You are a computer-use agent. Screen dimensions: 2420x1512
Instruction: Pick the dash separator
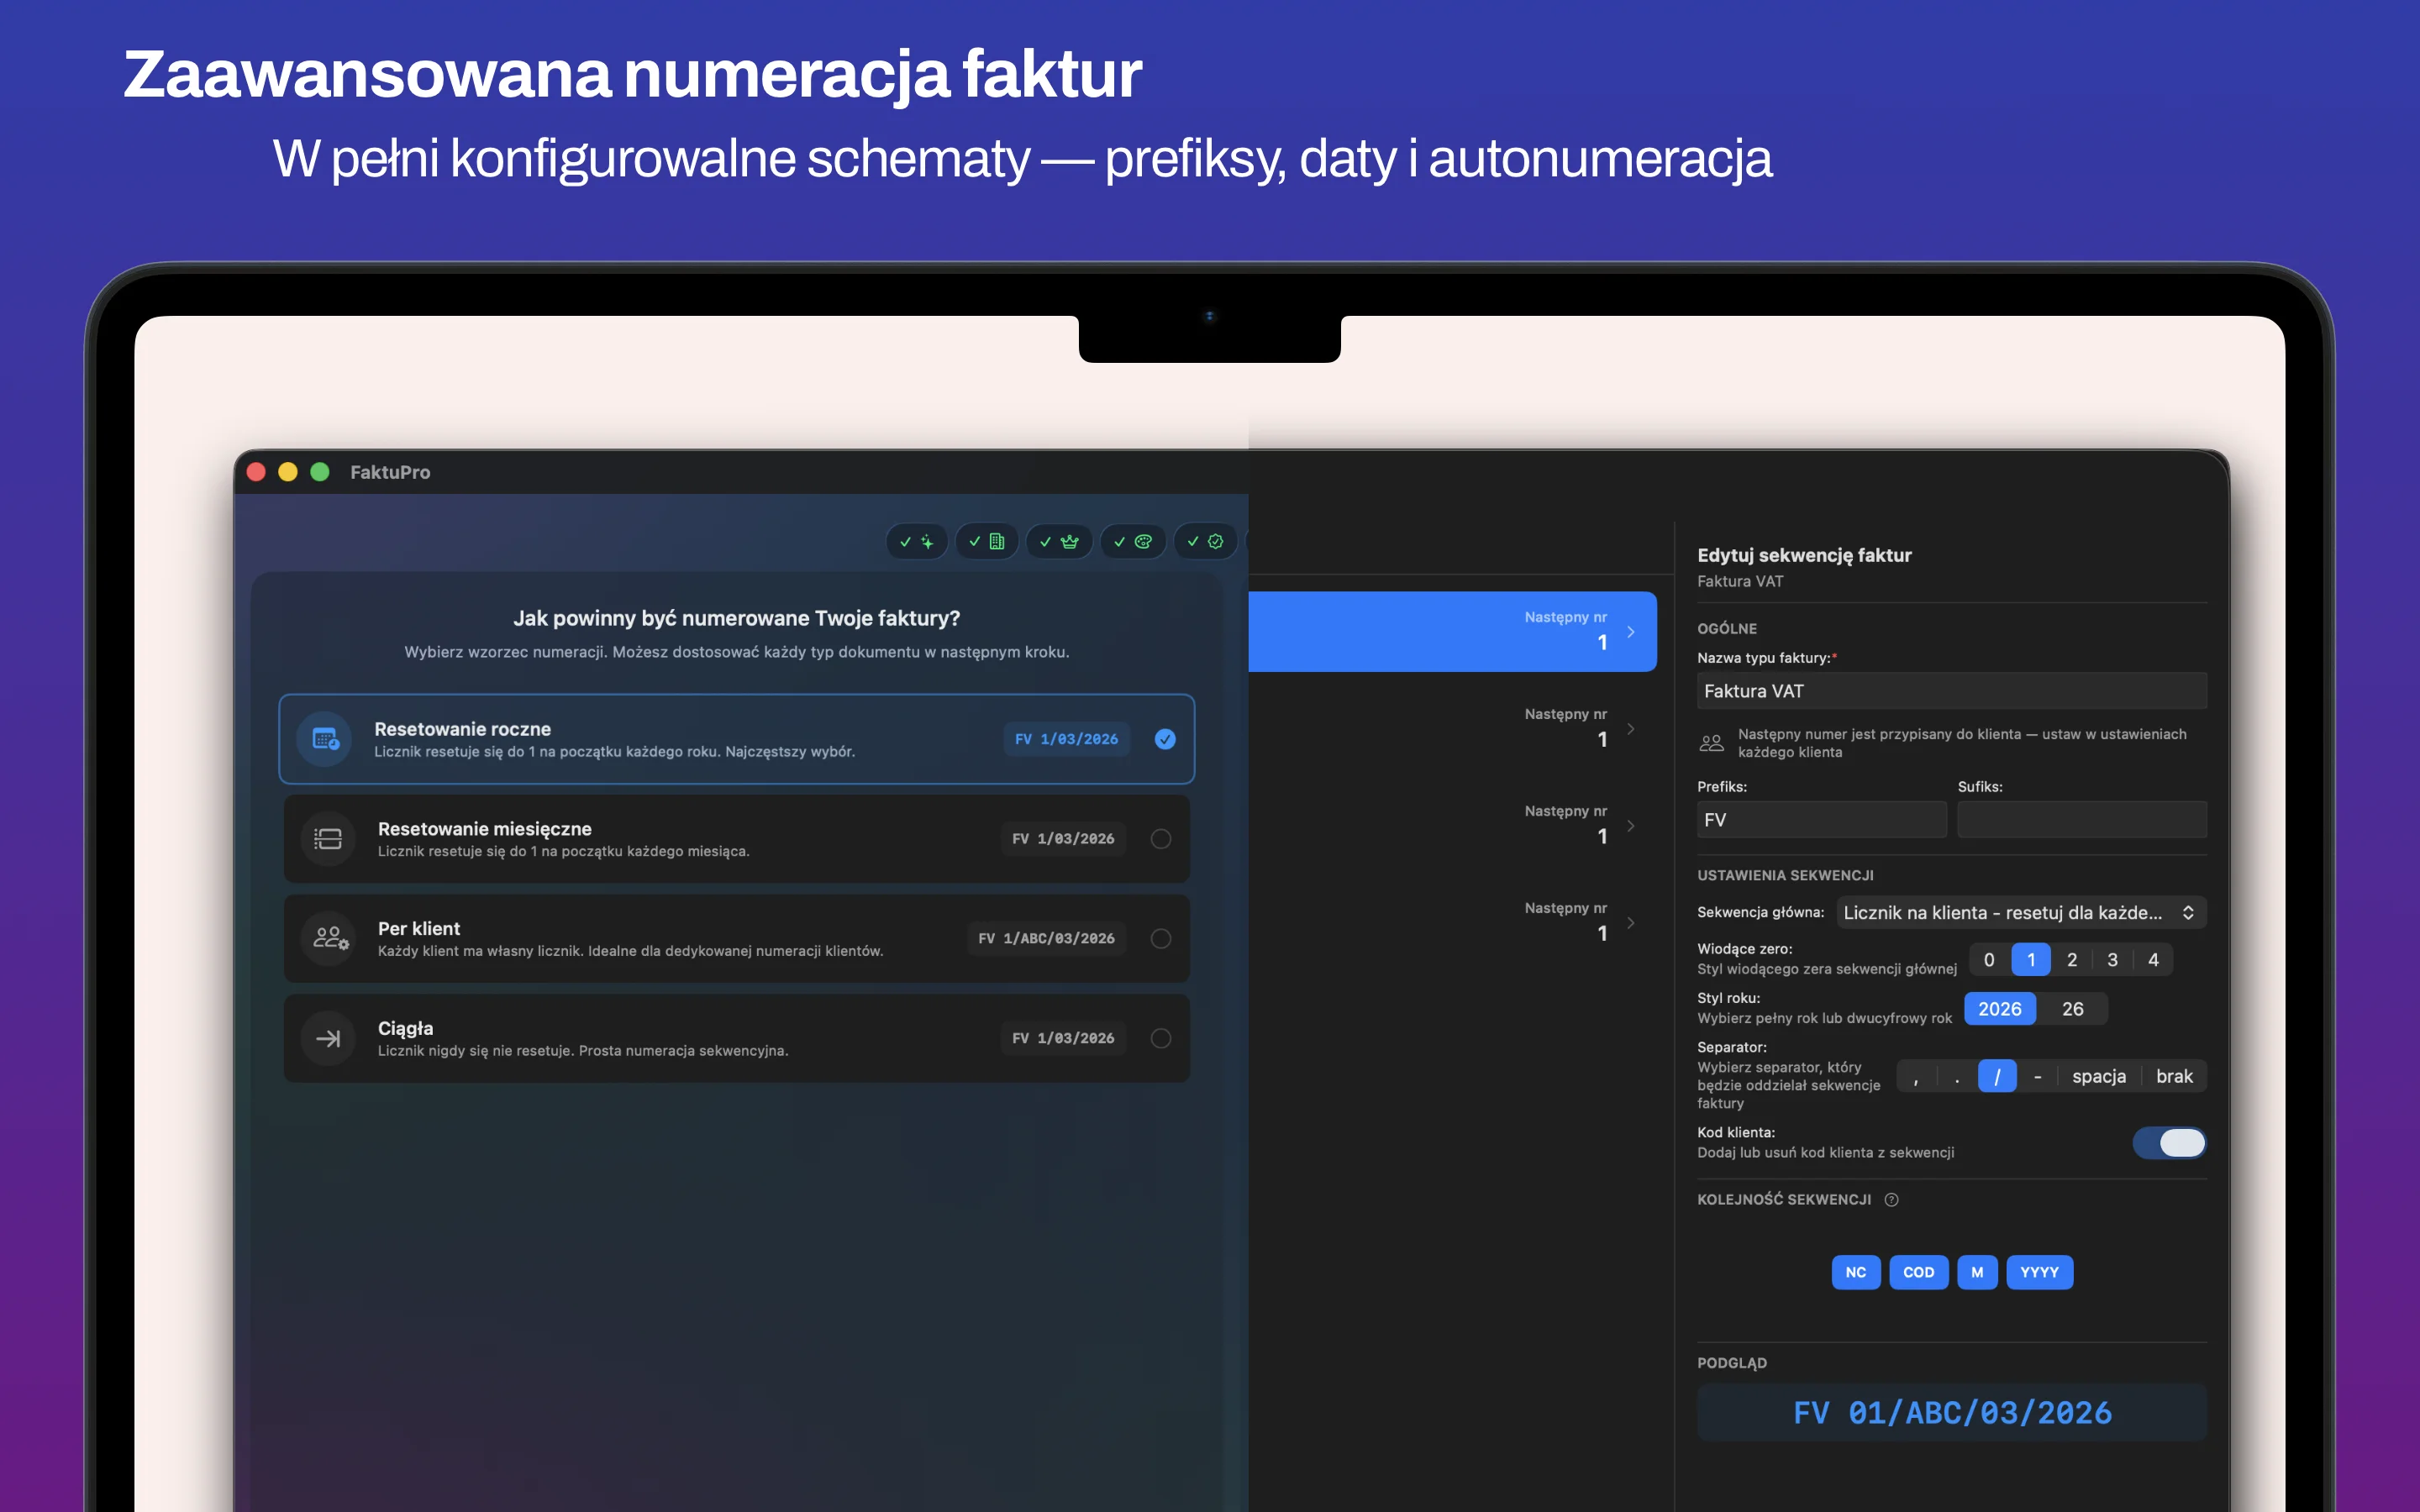[2037, 1076]
